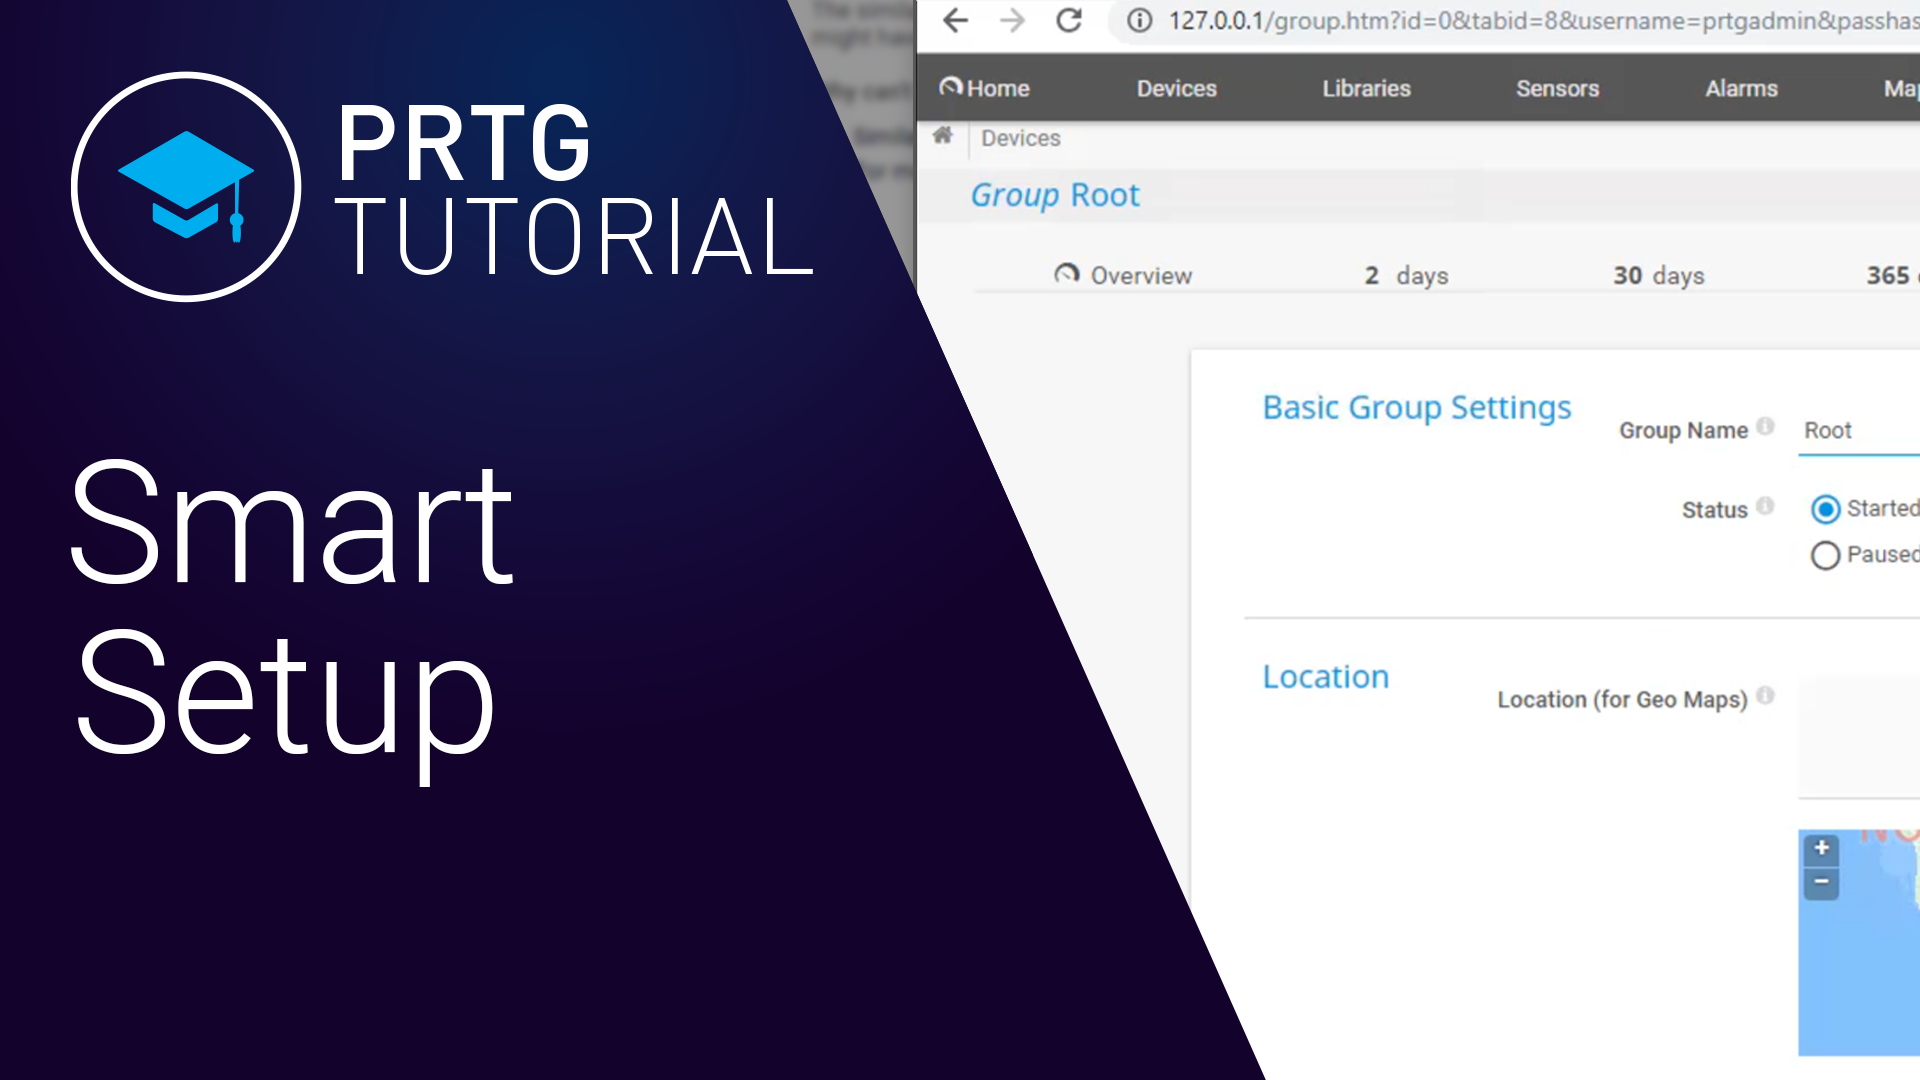
Task: Open the Home menu in PRTG
Action: [985, 88]
